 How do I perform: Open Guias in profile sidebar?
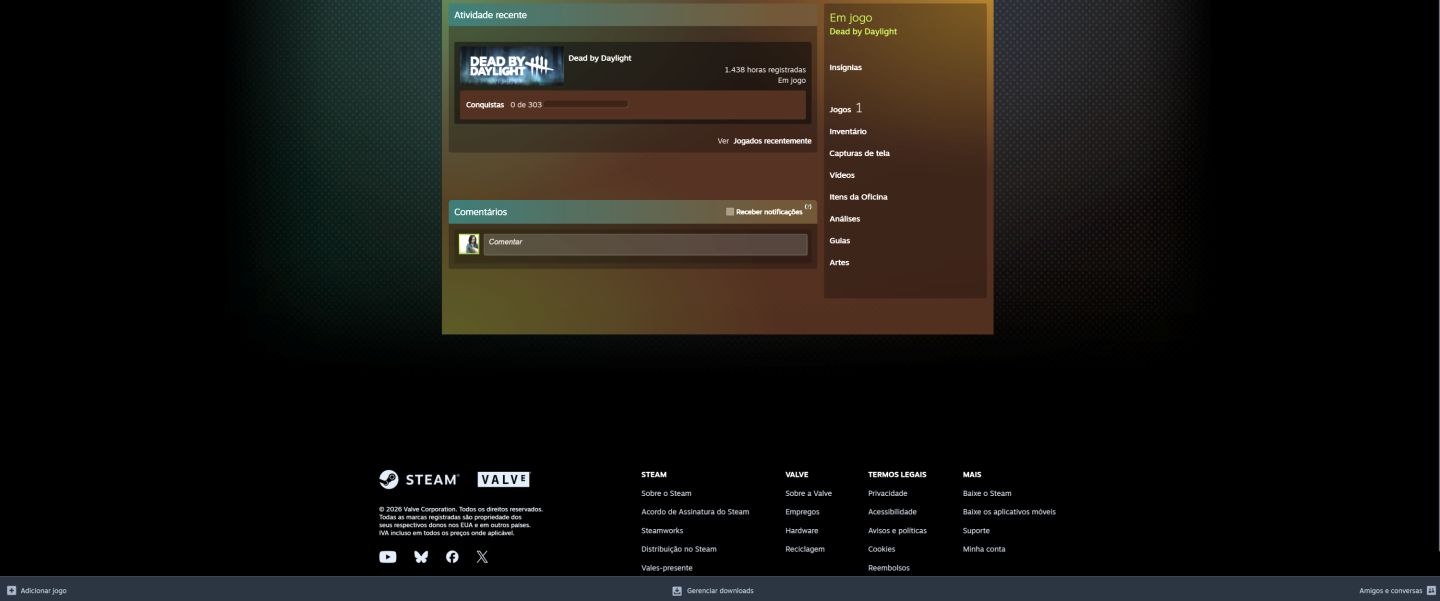(840, 241)
